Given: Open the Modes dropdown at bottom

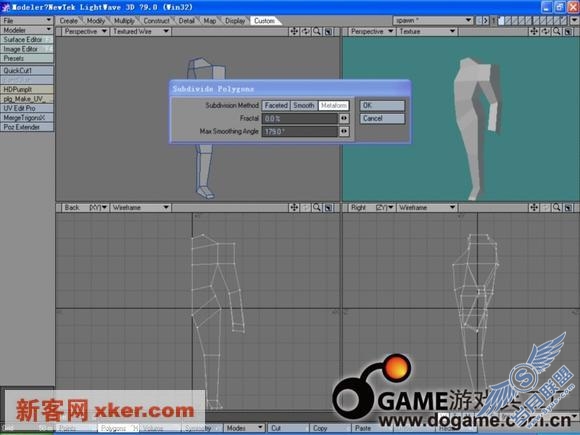Looking at the screenshot, I should pyautogui.click(x=244, y=428).
